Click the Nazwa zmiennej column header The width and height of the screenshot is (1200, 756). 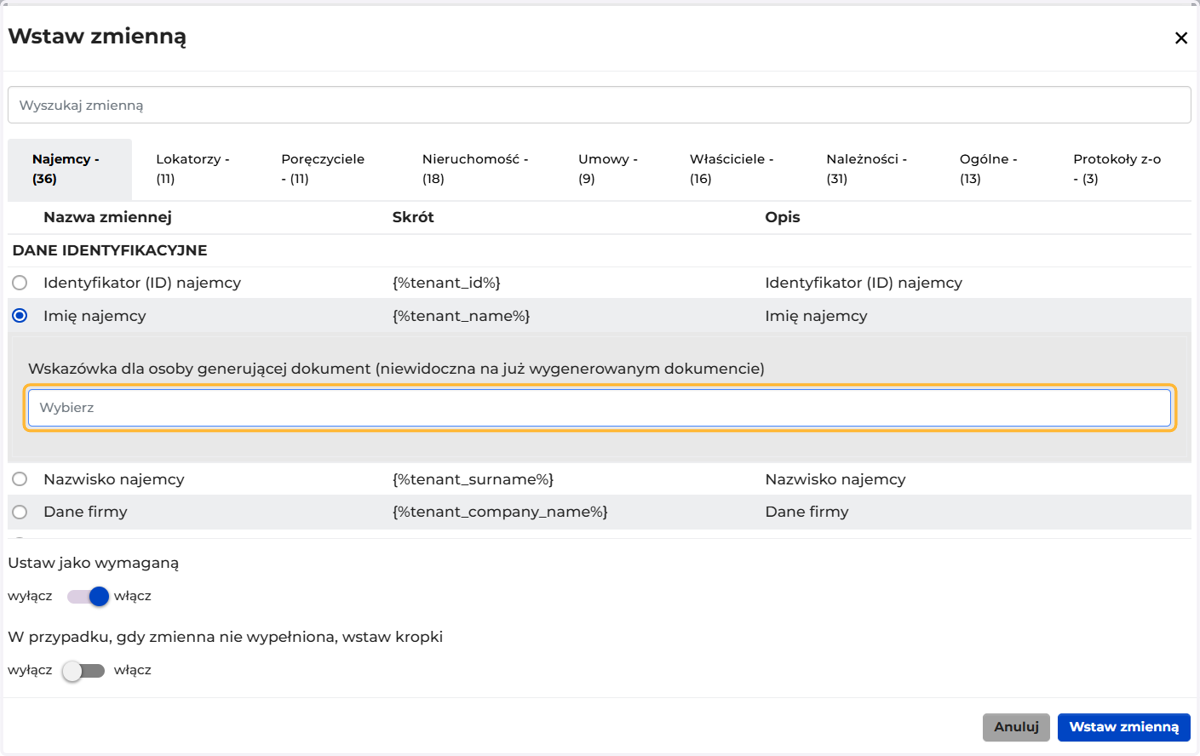tap(108, 217)
